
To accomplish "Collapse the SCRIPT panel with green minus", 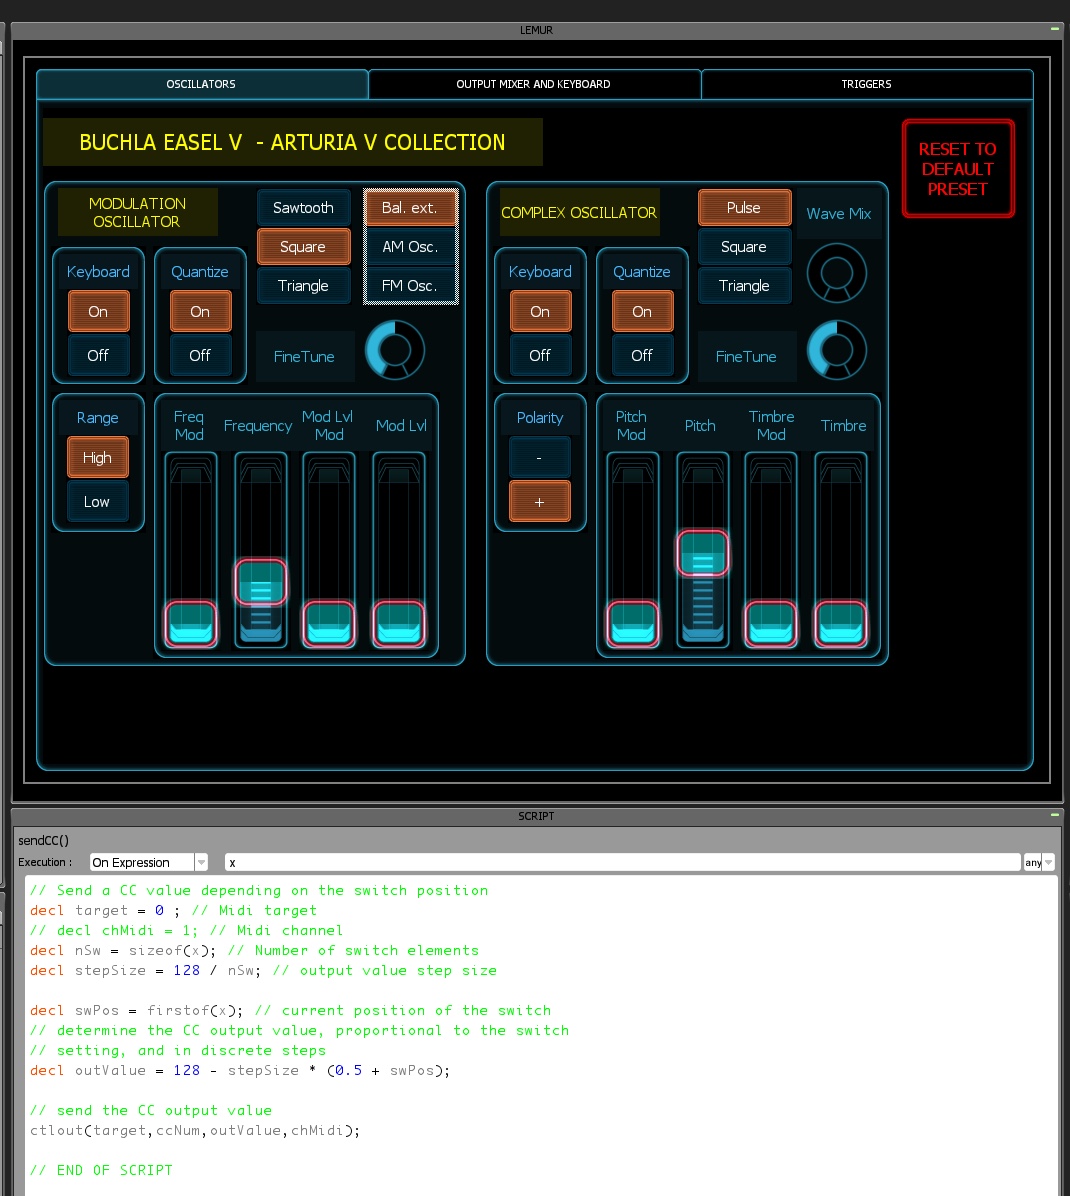I will [x=1055, y=815].
